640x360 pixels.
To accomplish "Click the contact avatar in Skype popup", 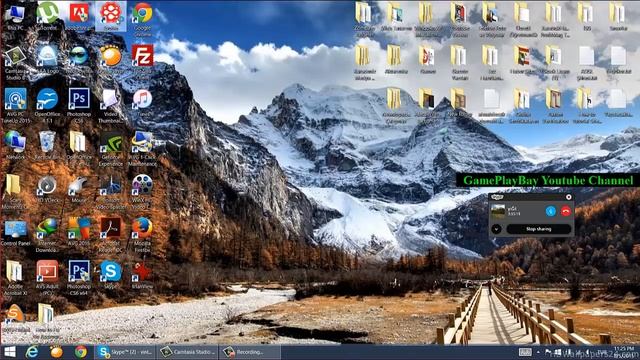I will pyautogui.click(x=498, y=211).
